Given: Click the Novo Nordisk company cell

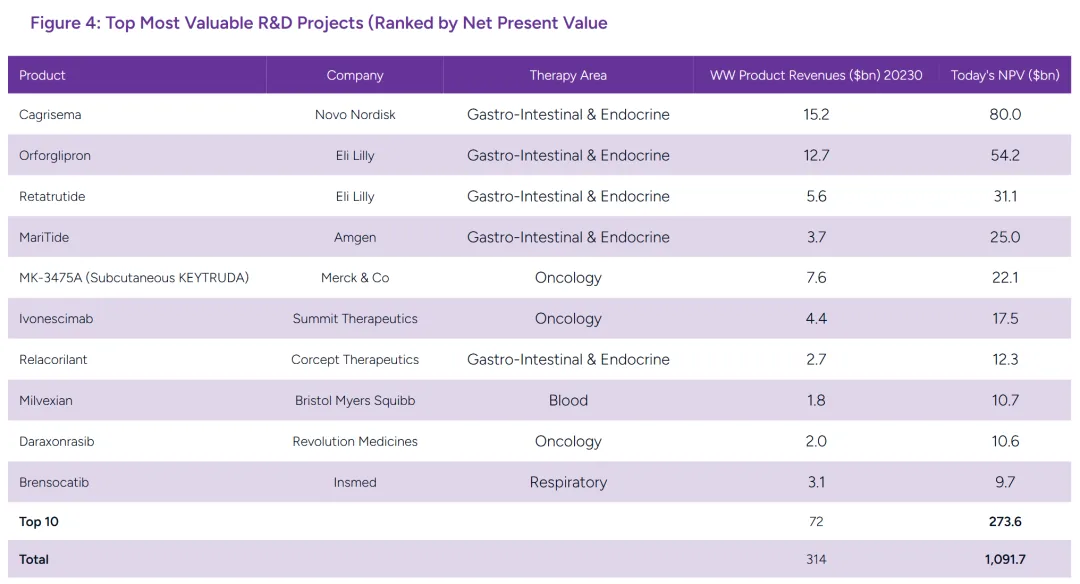Looking at the screenshot, I should click(355, 115).
